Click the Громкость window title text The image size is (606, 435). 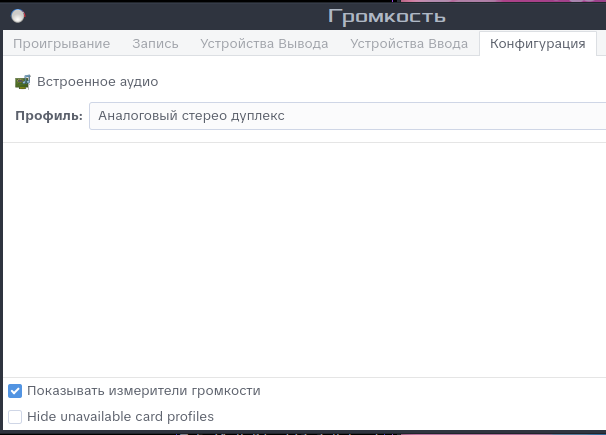click(x=386, y=16)
